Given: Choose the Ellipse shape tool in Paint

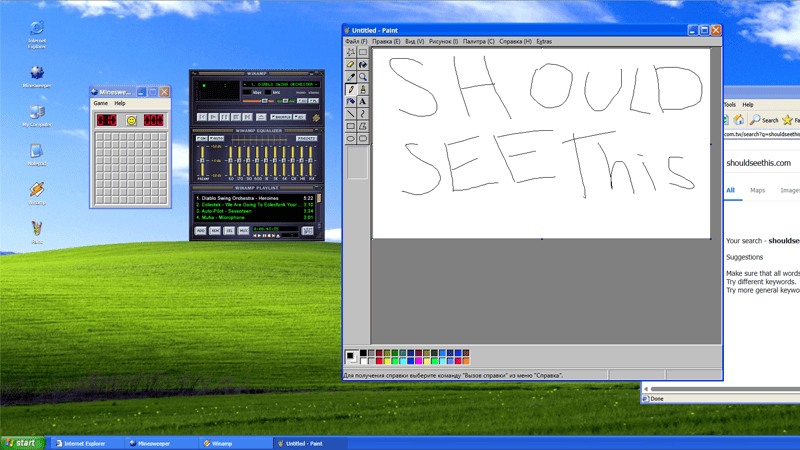Looking at the screenshot, I should coord(351,138).
